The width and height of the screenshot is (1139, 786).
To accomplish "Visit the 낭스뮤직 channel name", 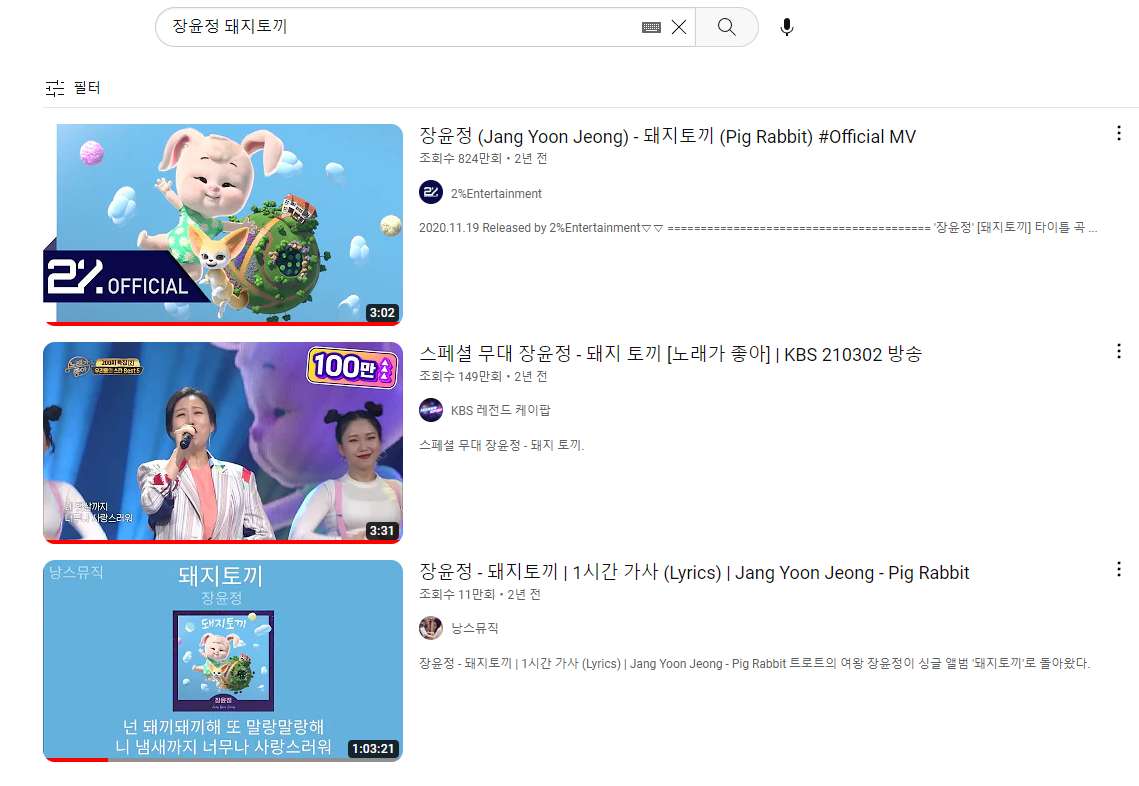I will (x=474, y=628).
